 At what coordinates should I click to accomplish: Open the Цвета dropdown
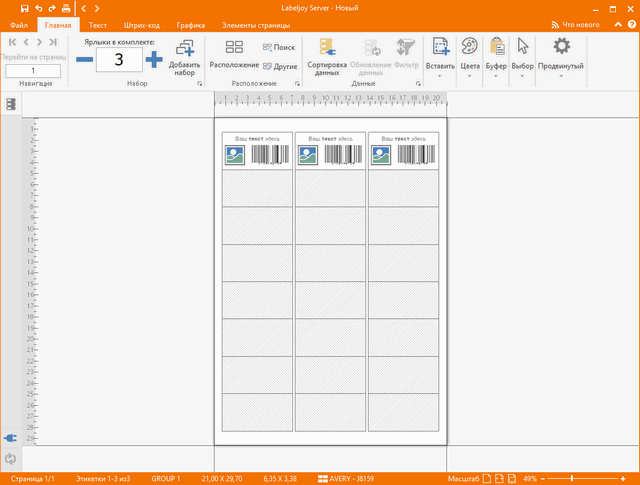click(x=470, y=76)
